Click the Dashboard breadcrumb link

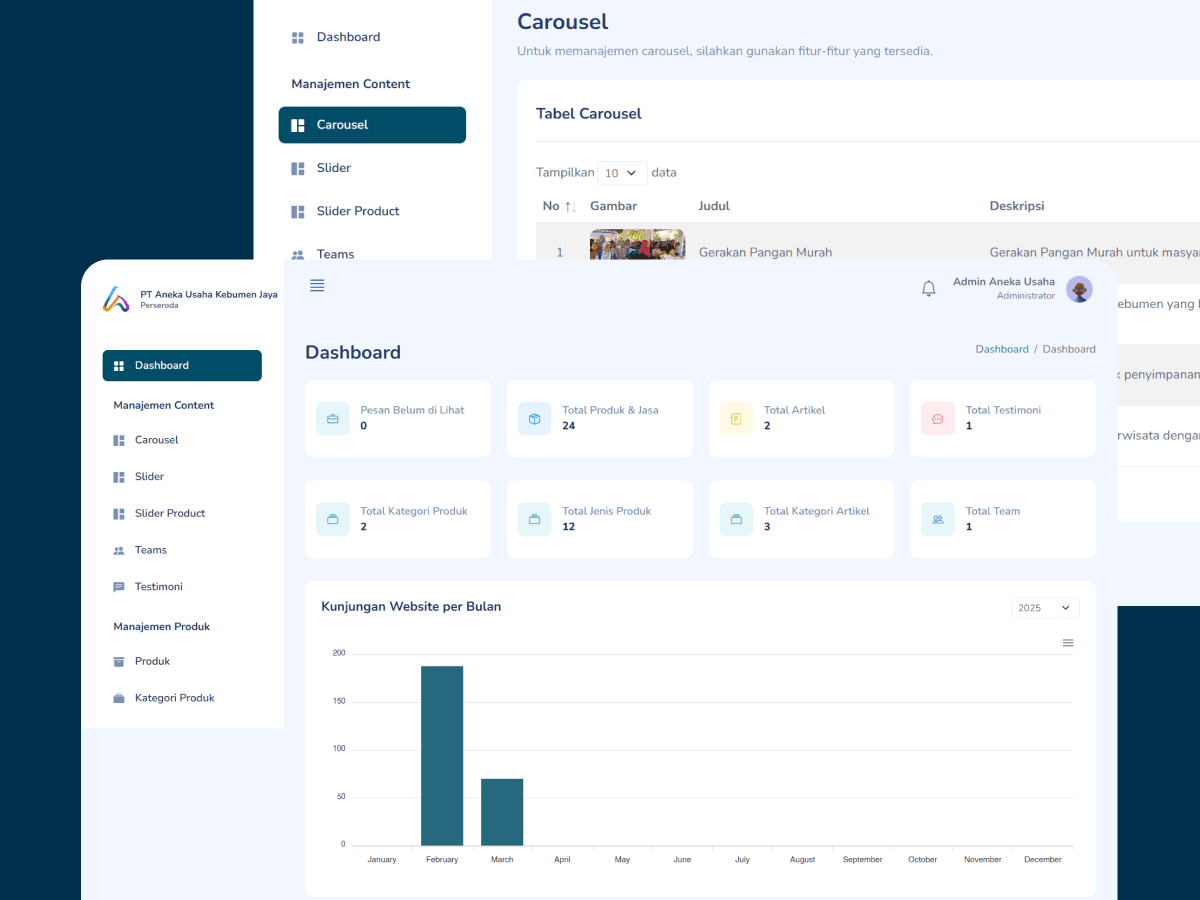pos(1001,350)
